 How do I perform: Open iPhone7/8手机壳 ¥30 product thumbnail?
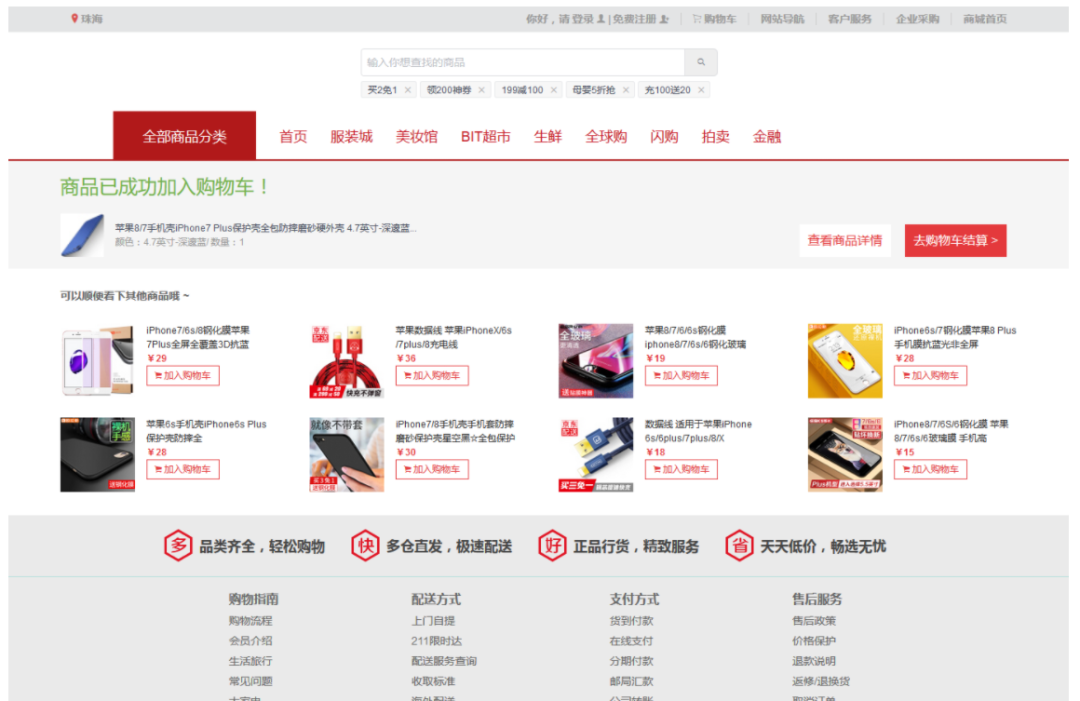pos(346,454)
